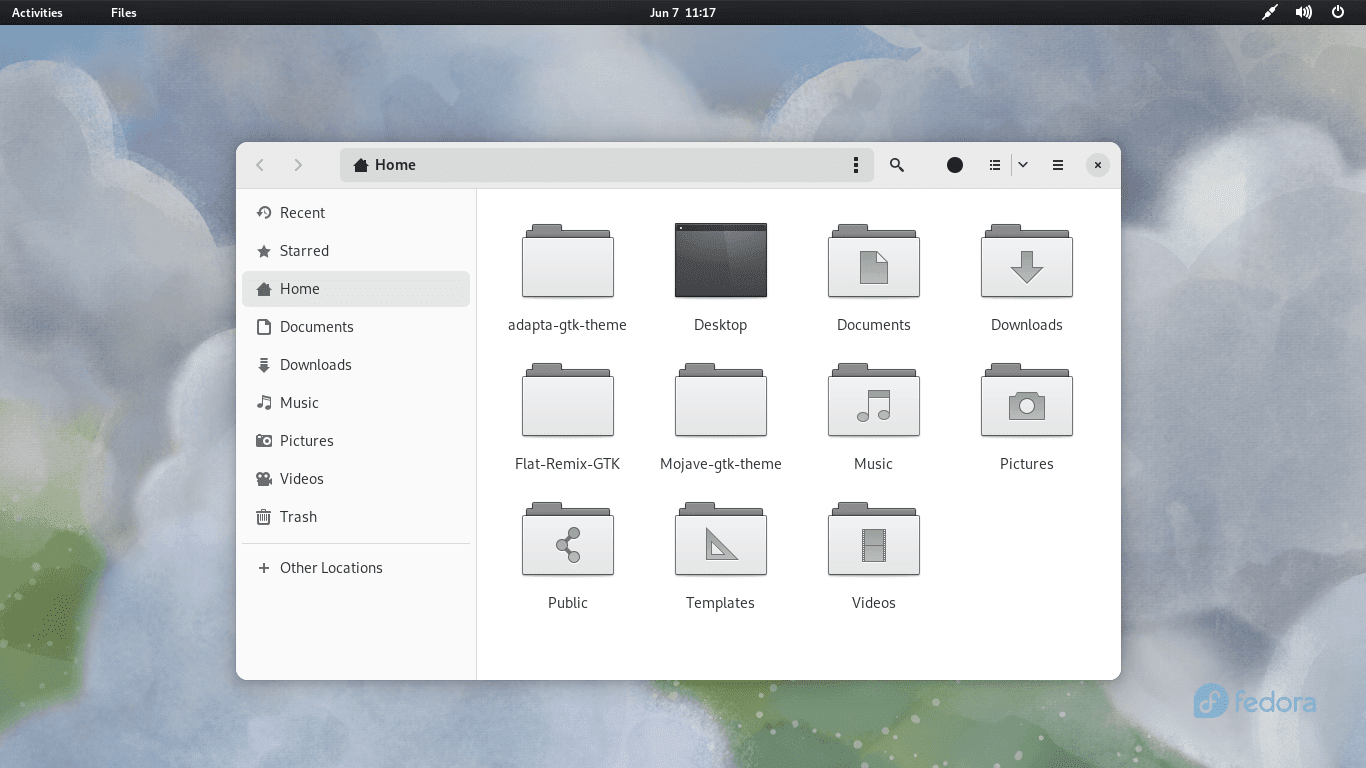Open Other Locations

click(x=331, y=568)
